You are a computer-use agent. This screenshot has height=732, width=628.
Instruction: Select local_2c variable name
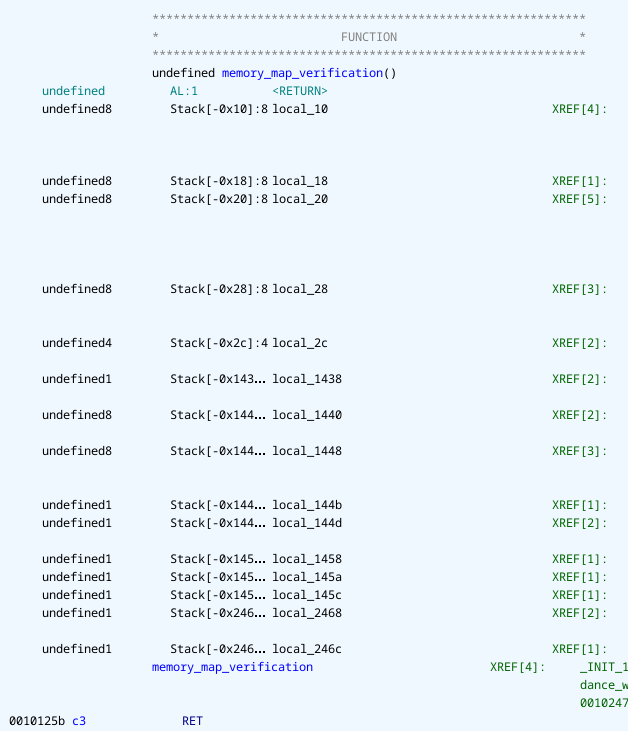300,343
